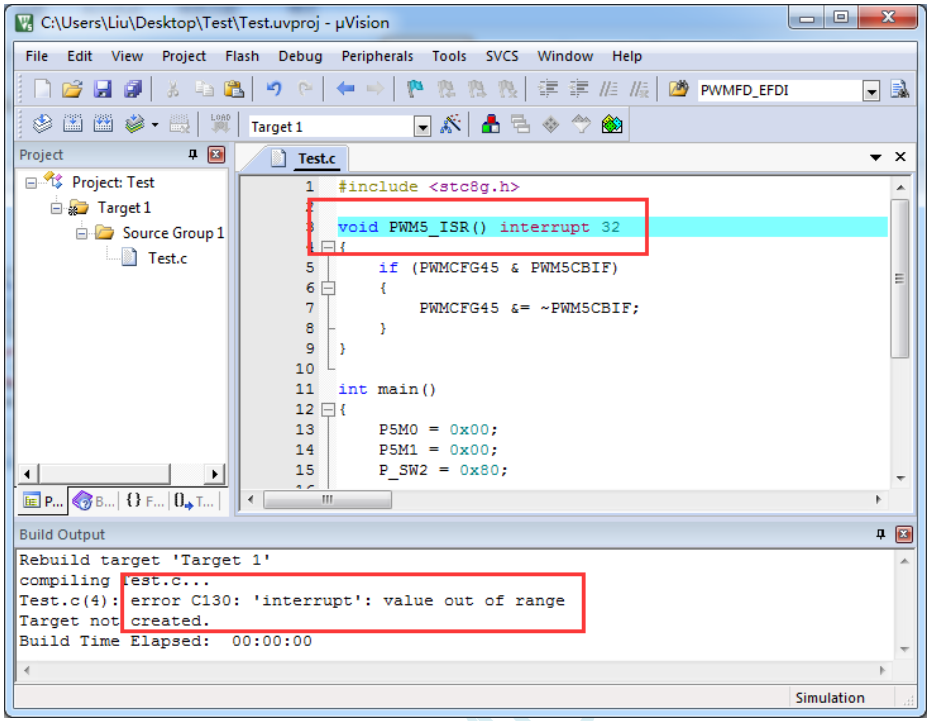Click the Rebuild all target files icon
Viewport: 930px width, 721px height.
[x=103, y=125]
